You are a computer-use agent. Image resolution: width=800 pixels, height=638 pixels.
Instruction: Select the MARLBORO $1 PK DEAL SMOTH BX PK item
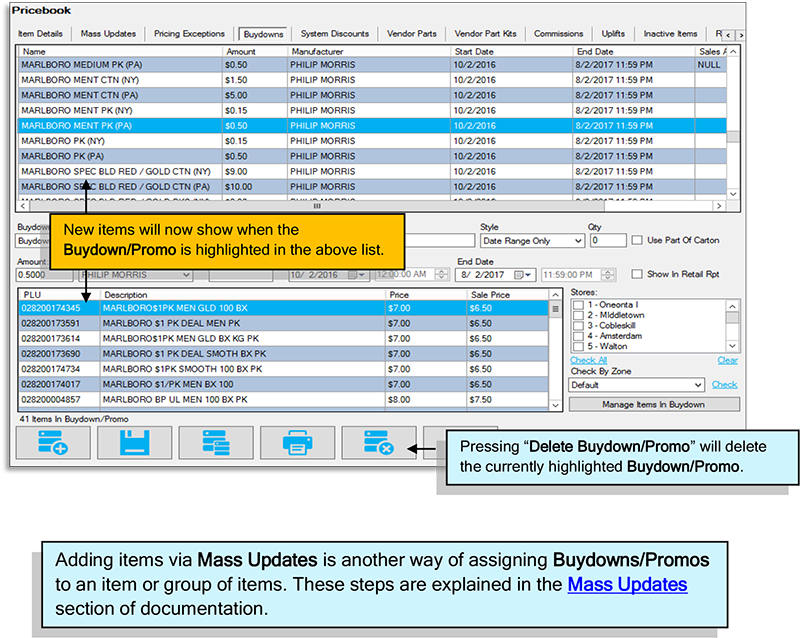click(284, 354)
